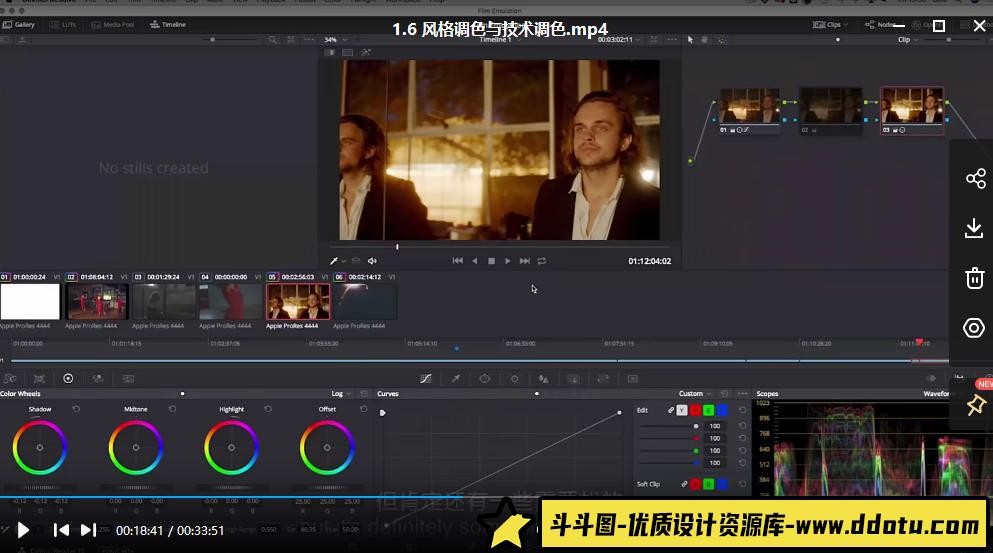The height and width of the screenshot is (553, 993).
Task: Reset the Shadow color wheel
Action: (x=76, y=409)
